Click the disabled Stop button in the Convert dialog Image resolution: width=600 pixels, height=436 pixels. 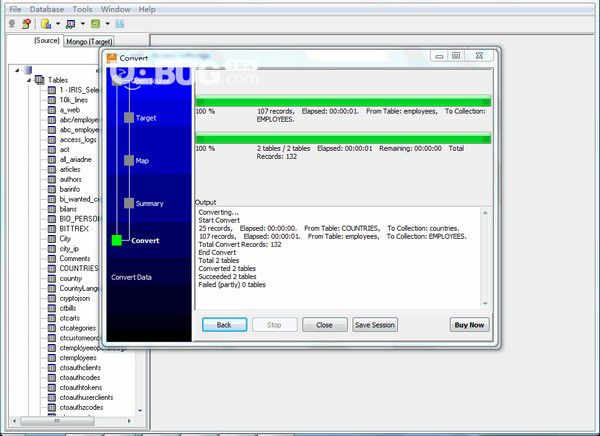(x=274, y=325)
